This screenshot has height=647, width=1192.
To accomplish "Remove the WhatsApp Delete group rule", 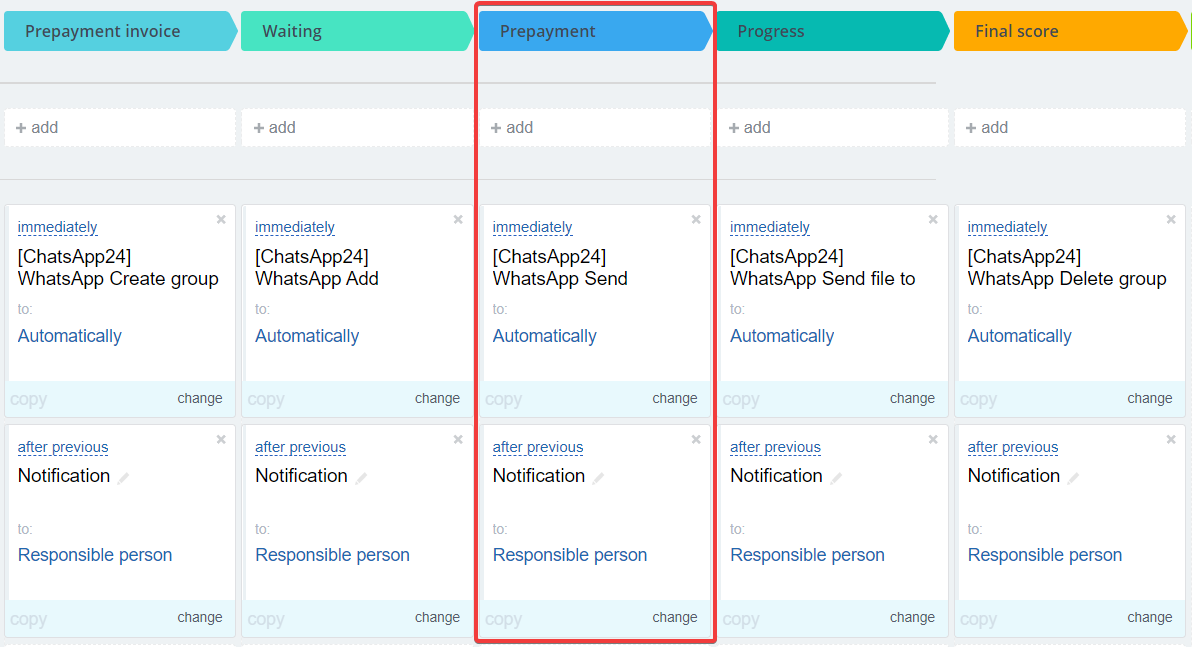I will [1171, 220].
